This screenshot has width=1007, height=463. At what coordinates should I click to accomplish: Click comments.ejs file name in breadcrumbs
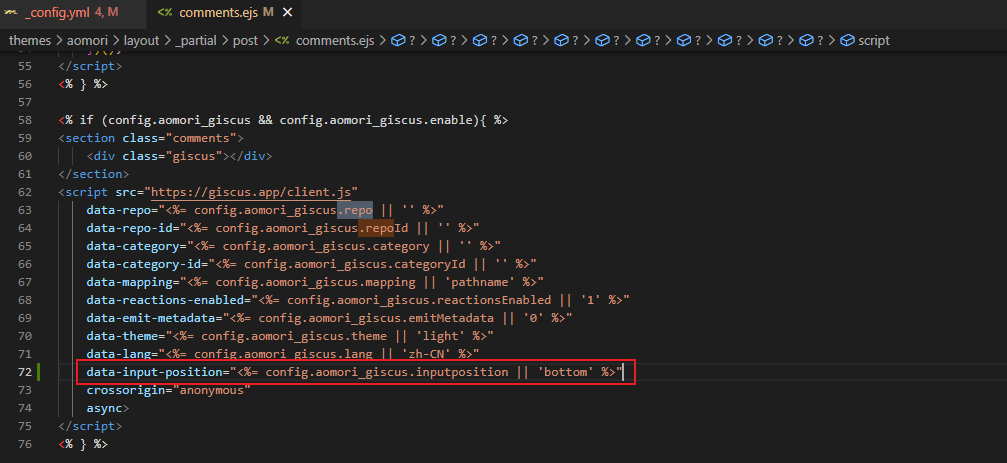click(336, 41)
